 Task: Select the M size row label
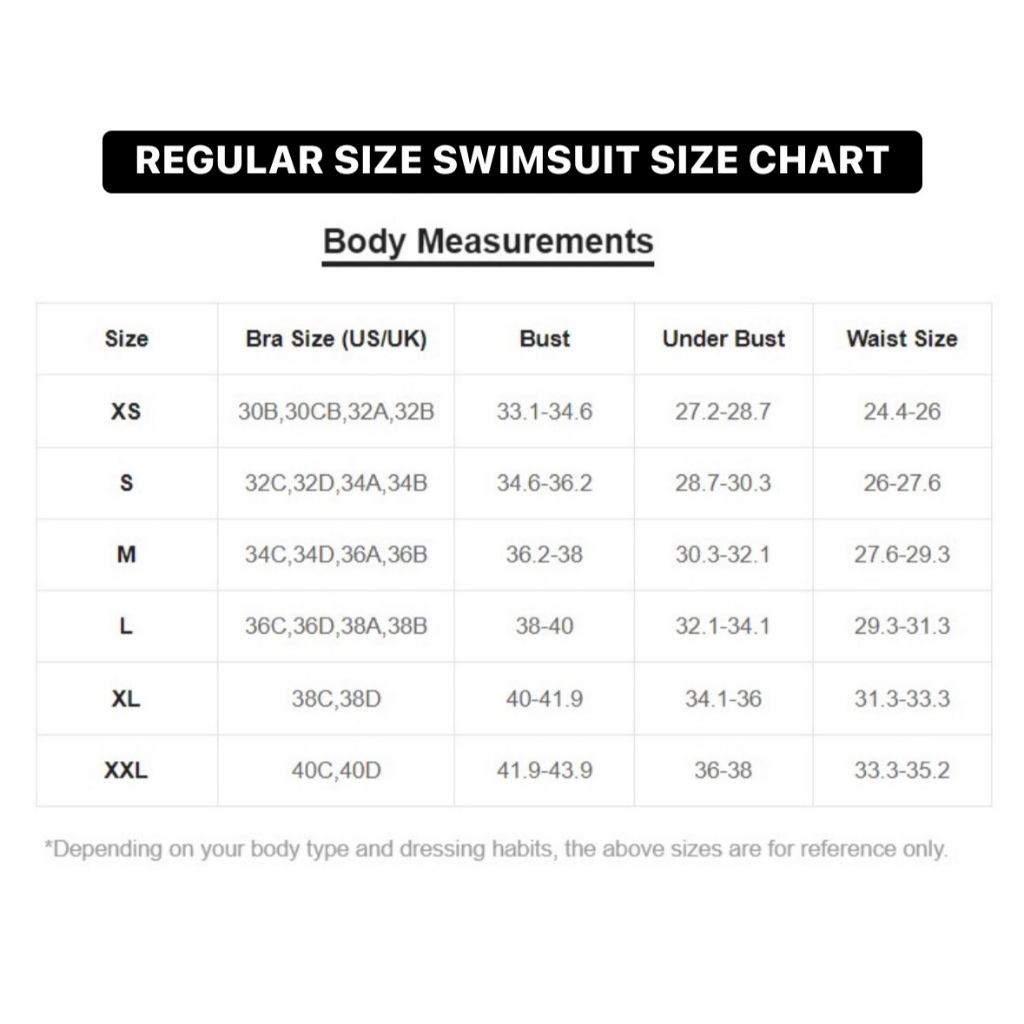point(126,554)
